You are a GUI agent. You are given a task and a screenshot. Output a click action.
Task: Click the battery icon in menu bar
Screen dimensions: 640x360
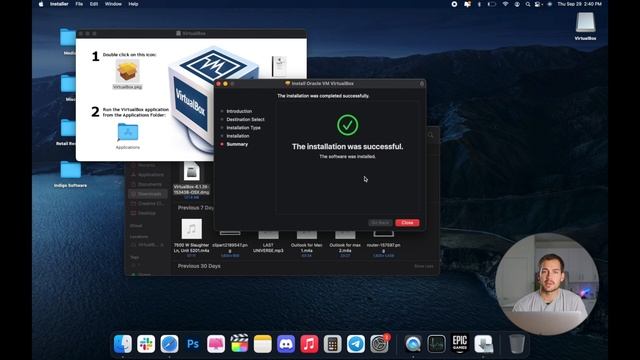492,4
